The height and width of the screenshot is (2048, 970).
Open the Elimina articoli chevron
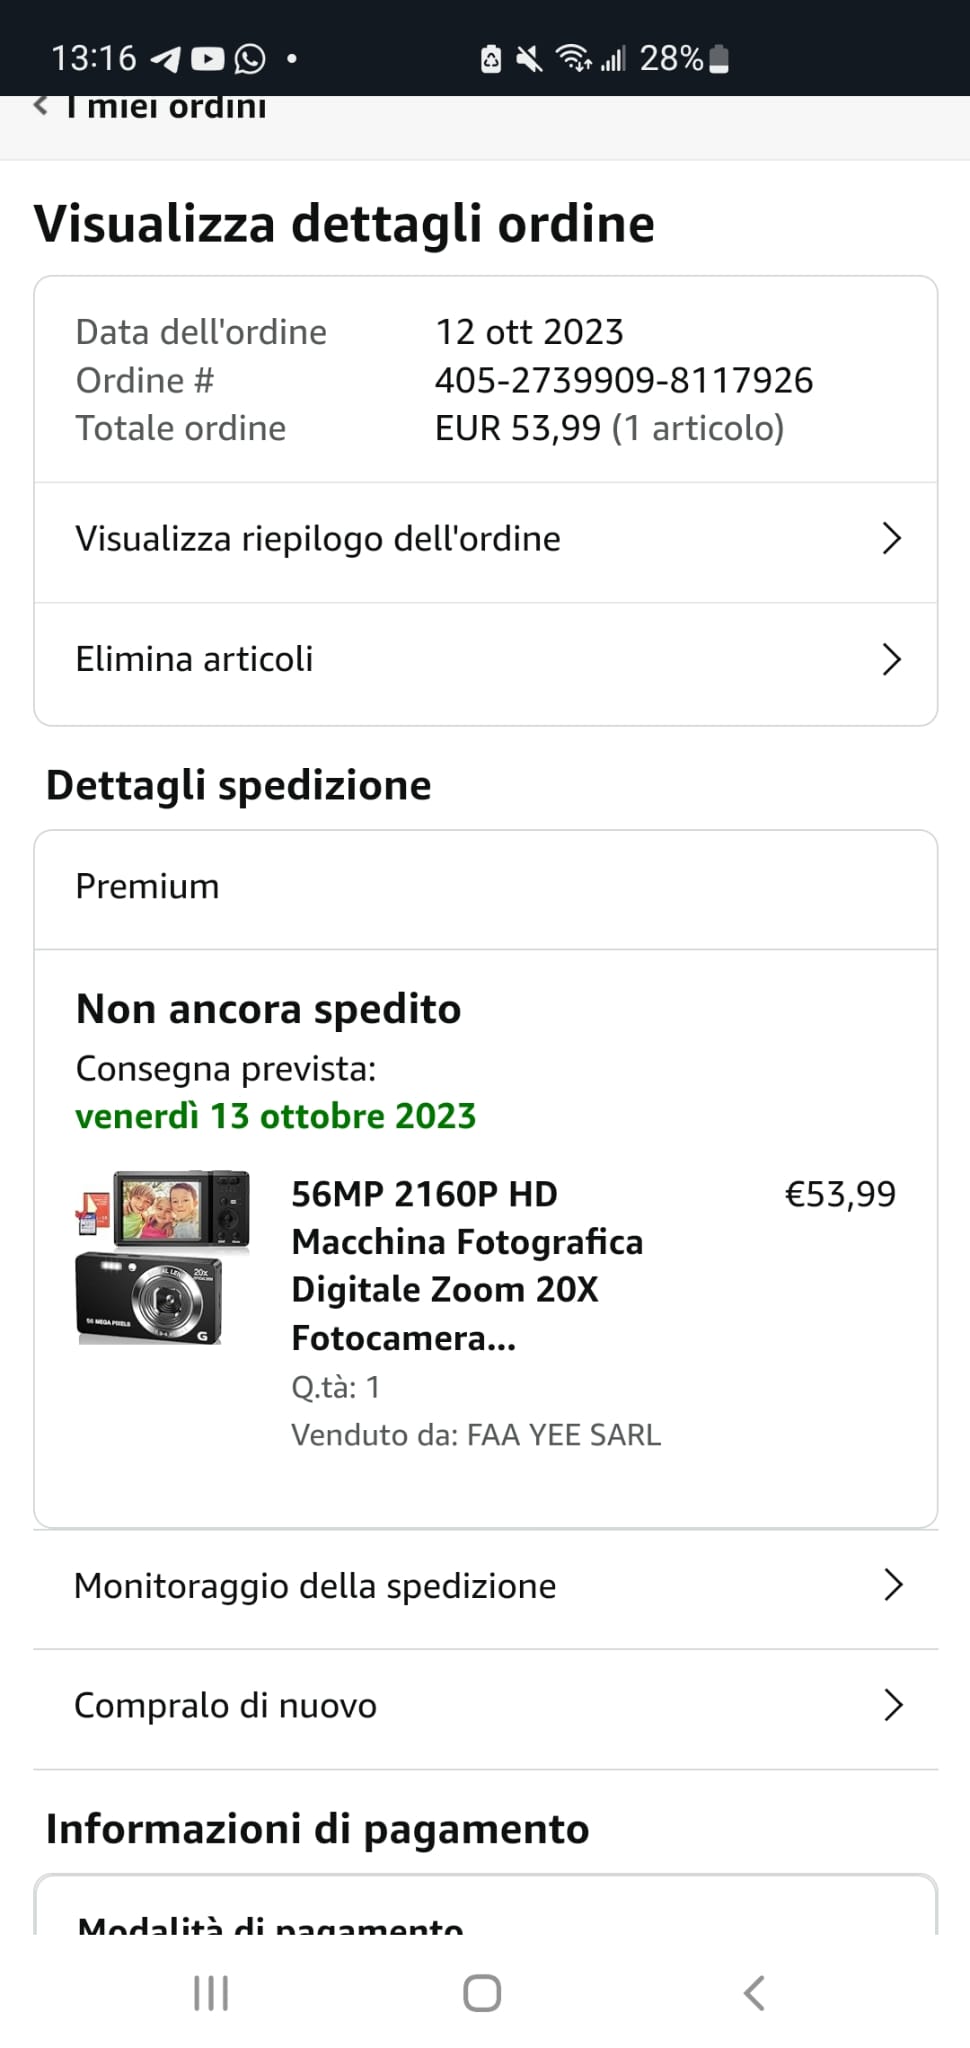tap(892, 660)
